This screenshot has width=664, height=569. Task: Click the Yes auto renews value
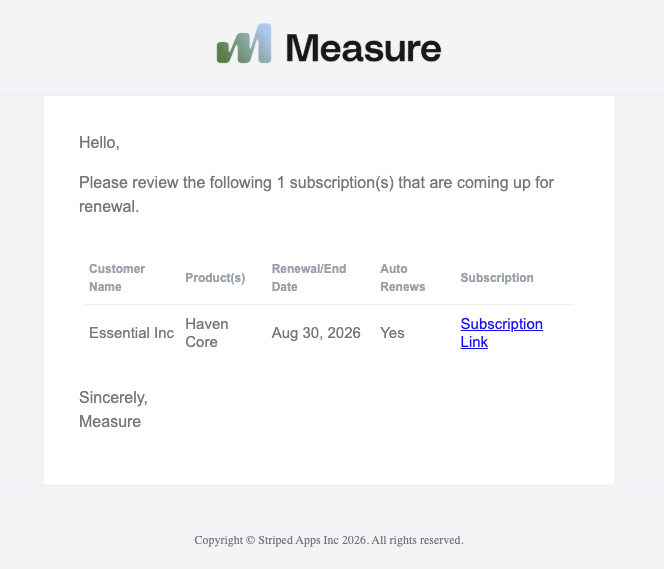pyautogui.click(x=392, y=333)
